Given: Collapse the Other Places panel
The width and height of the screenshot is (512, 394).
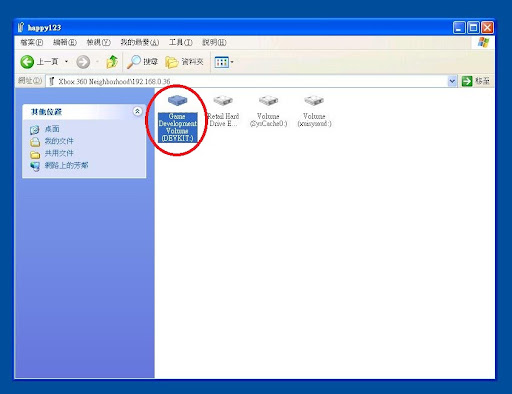Looking at the screenshot, I should click(137, 111).
